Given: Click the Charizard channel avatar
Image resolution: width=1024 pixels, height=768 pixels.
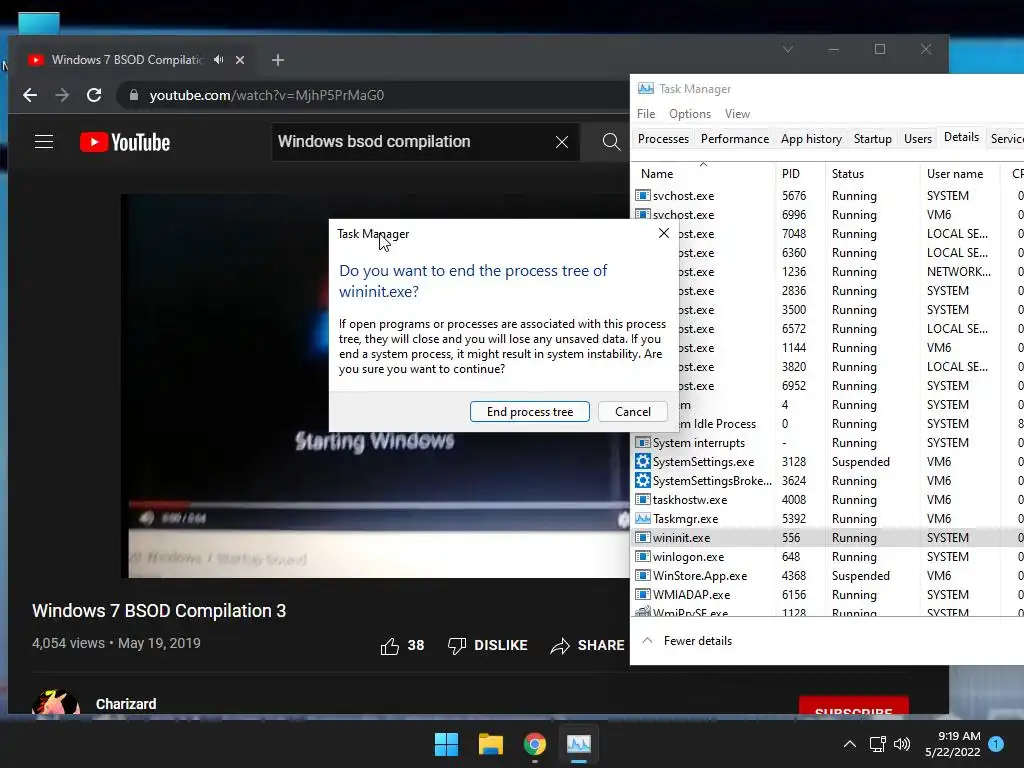Looking at the screenshot, I should click(56, 703).
